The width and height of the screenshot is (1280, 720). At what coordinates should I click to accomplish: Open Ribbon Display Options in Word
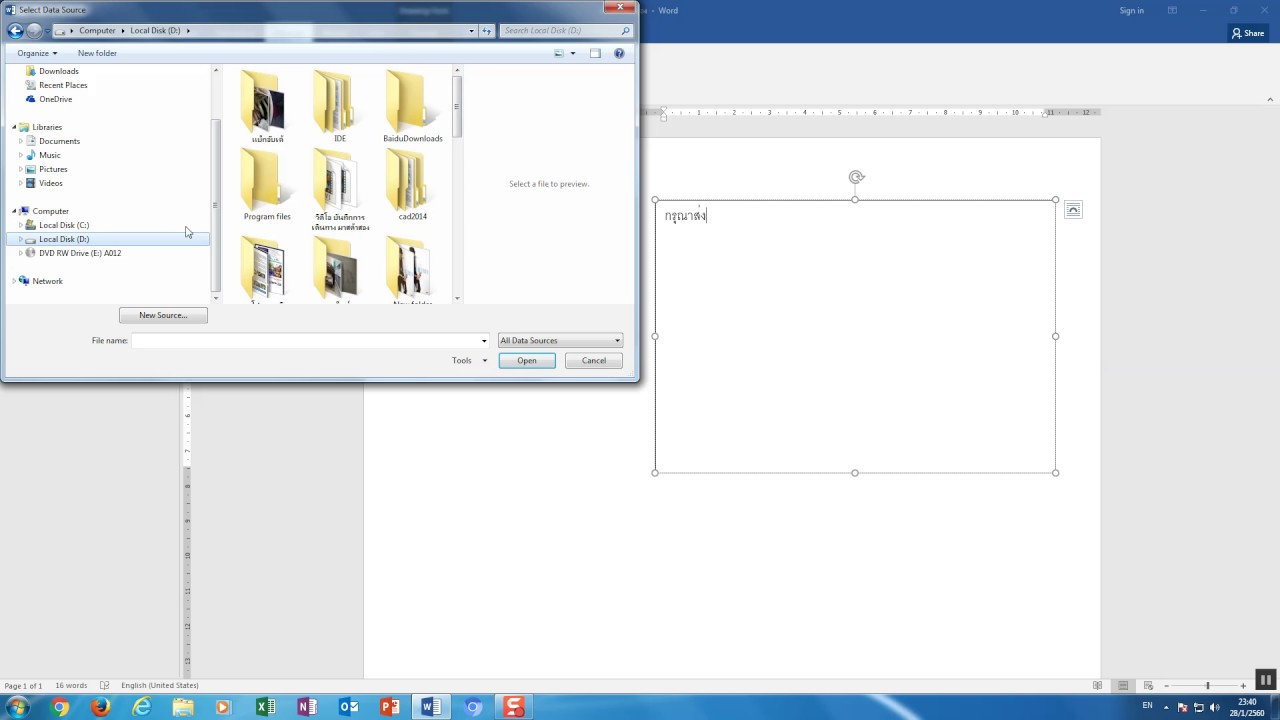(x=1173, y=10)
